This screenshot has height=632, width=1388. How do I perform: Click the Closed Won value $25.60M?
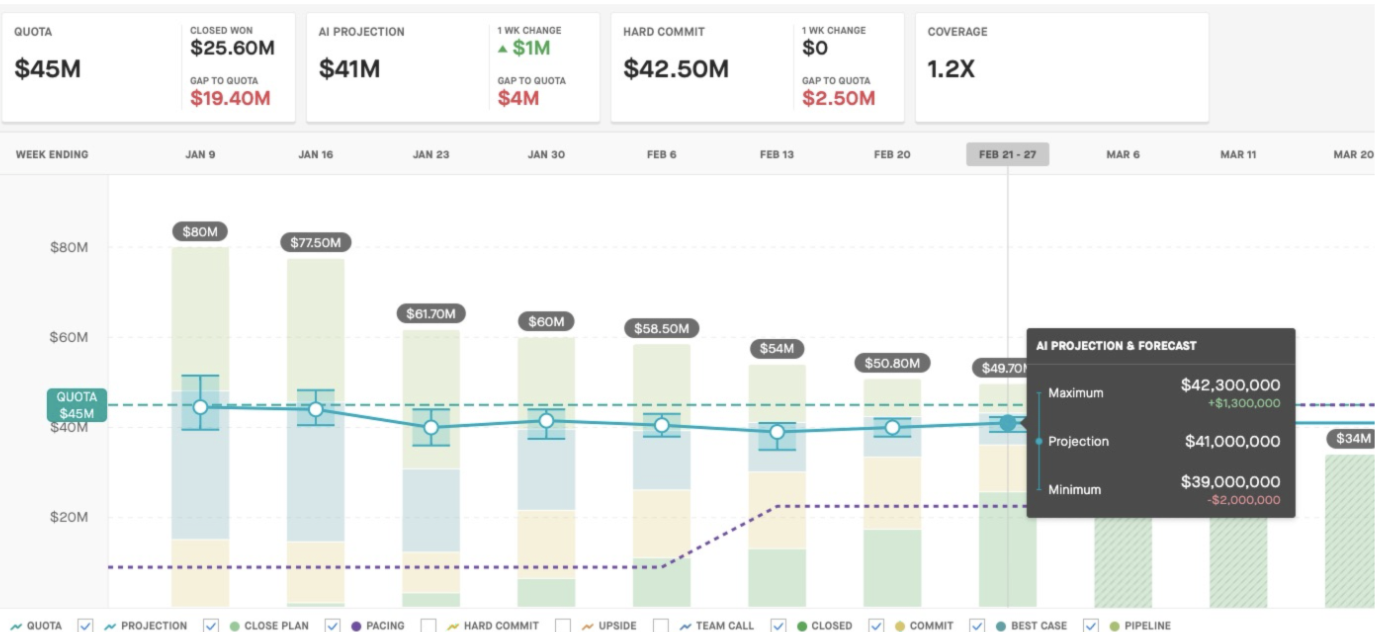232,48
